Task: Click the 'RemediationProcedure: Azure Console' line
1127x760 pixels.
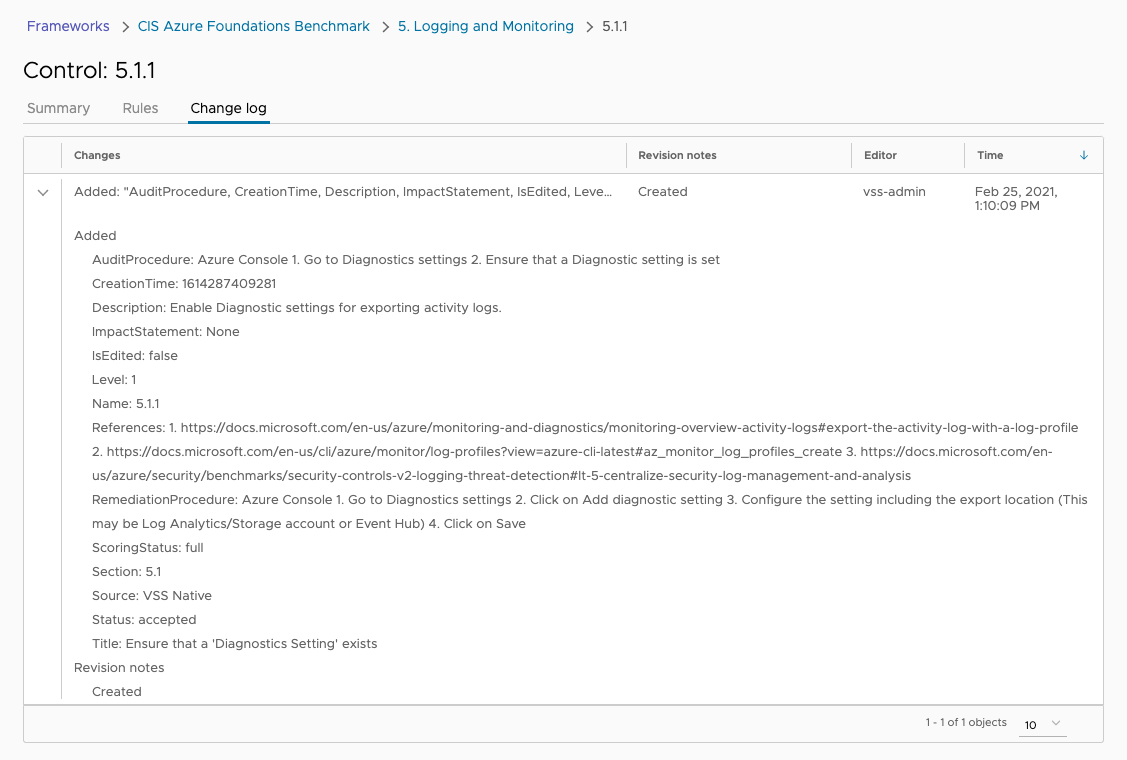Action: (589, 511)
